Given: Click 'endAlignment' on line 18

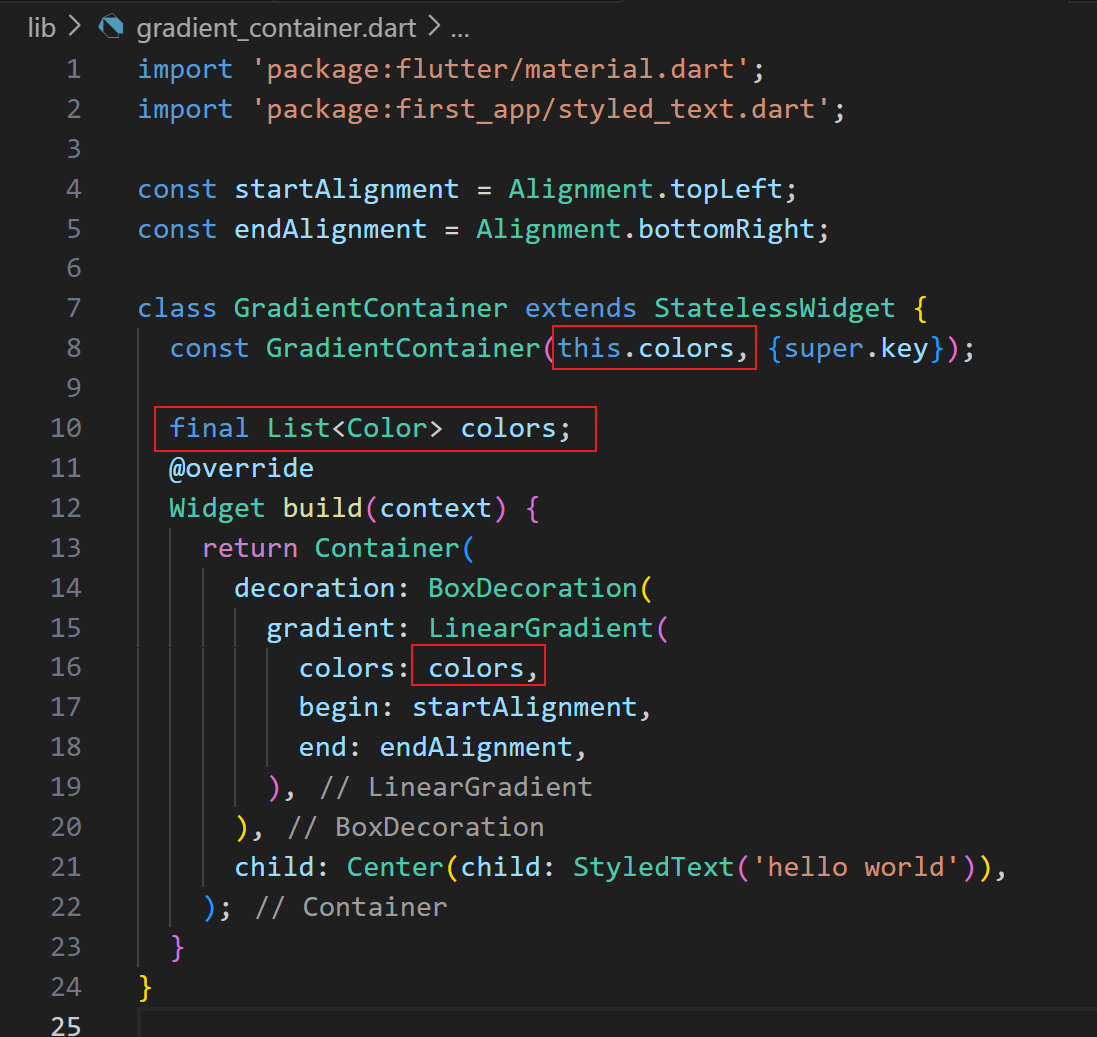Looking at the screenshot, I should coord(476,747).
